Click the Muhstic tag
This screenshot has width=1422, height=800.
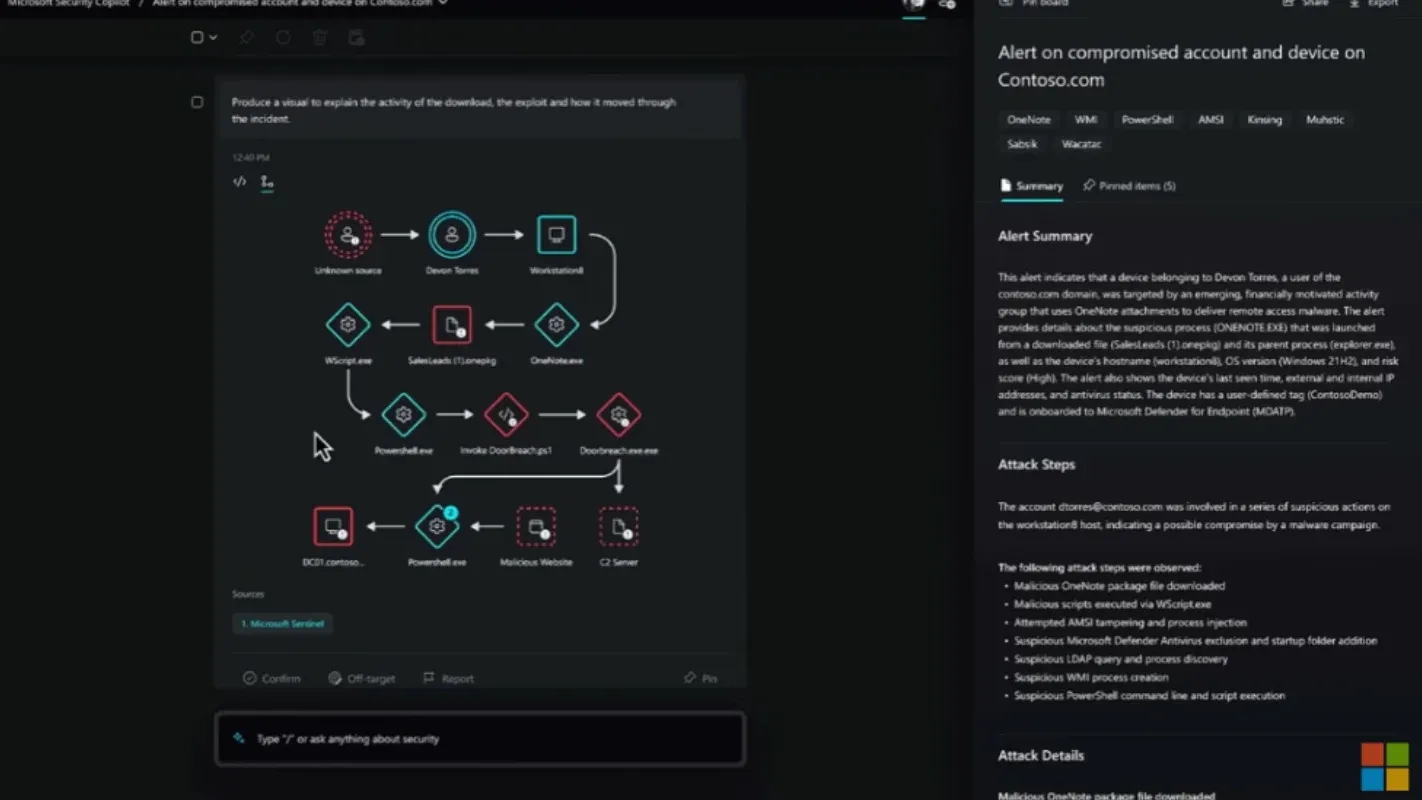1325,120
